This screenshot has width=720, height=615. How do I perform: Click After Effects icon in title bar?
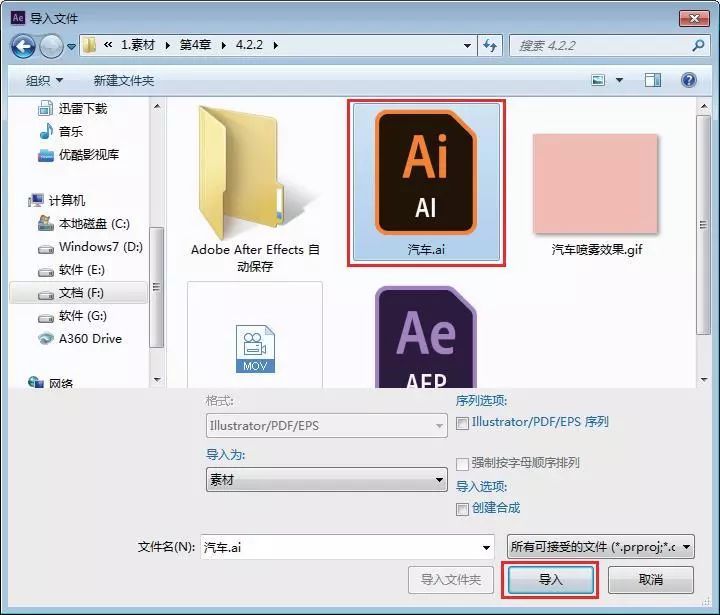pyautogui.click(x=18, y=18)
